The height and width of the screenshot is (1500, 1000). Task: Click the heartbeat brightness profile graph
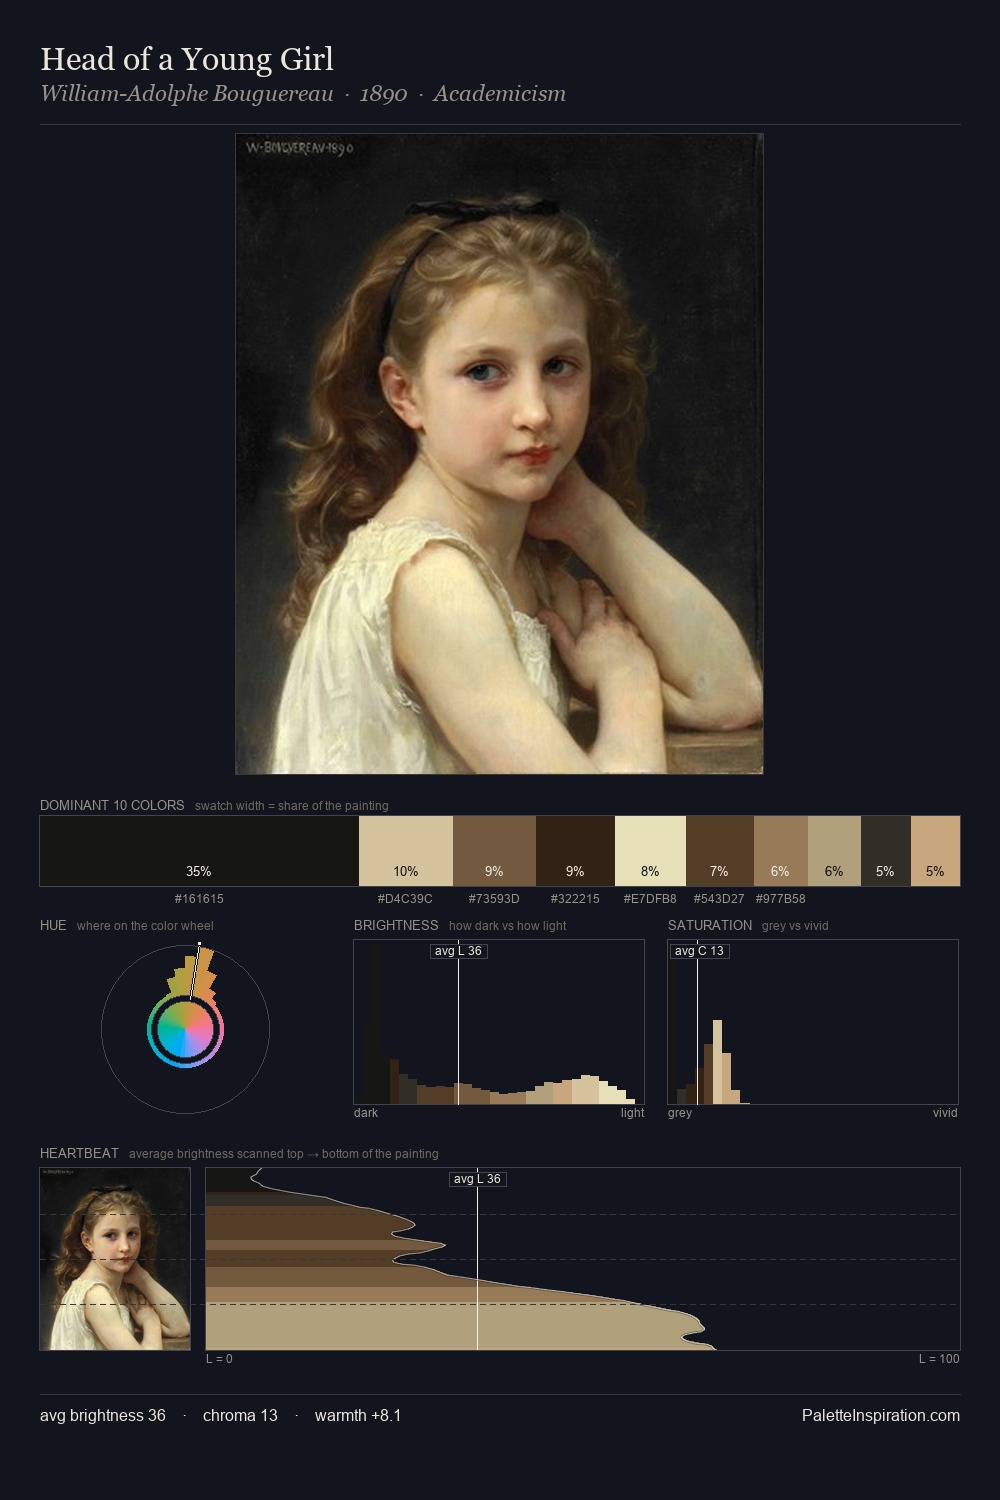click(x=583, y=1259)
